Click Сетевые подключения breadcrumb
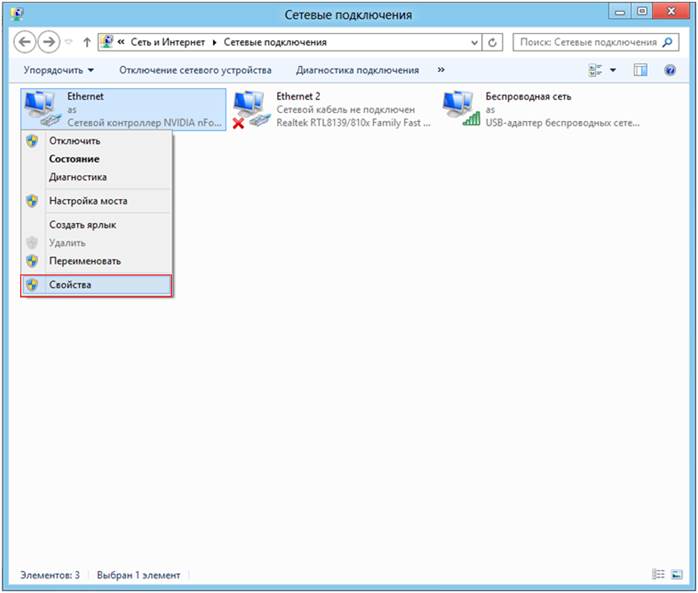698x593 pixels. (275, 42)
